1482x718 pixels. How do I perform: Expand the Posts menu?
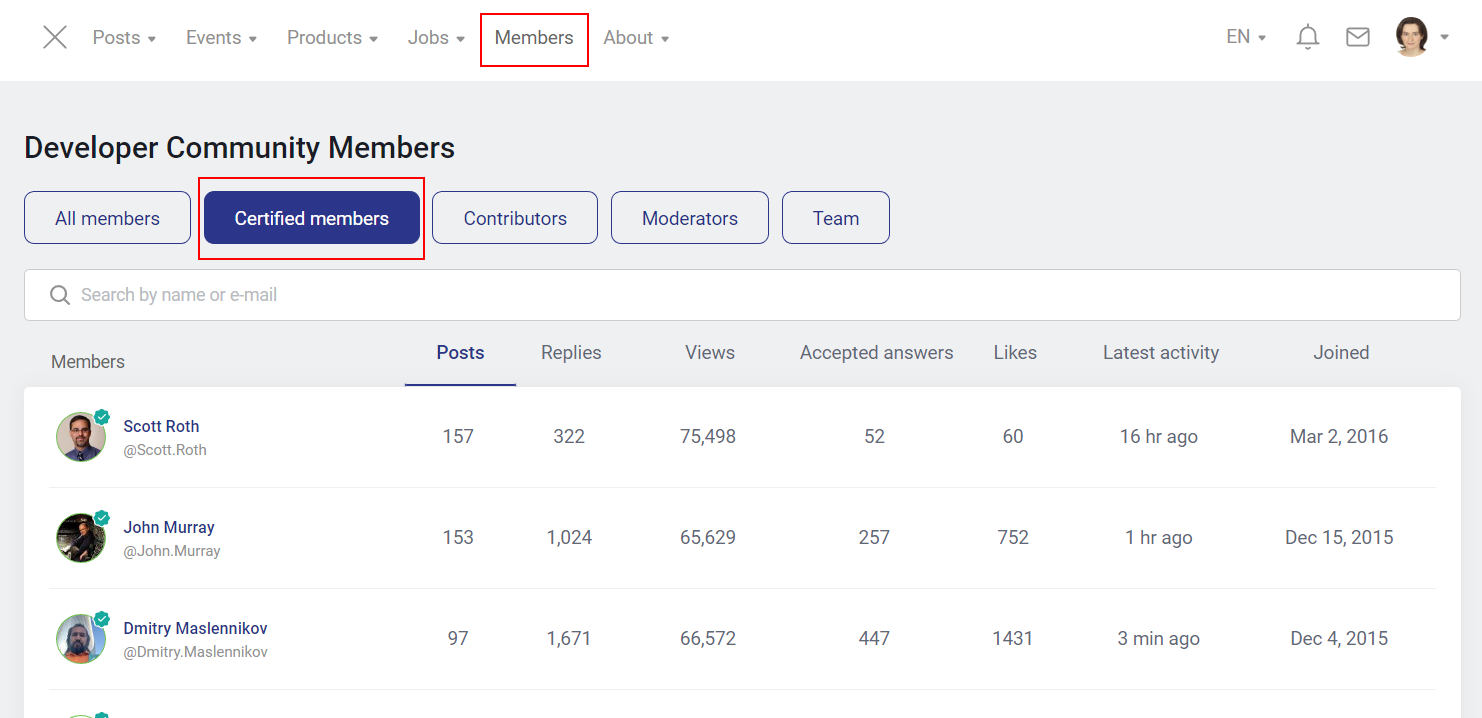pos(124,38)
